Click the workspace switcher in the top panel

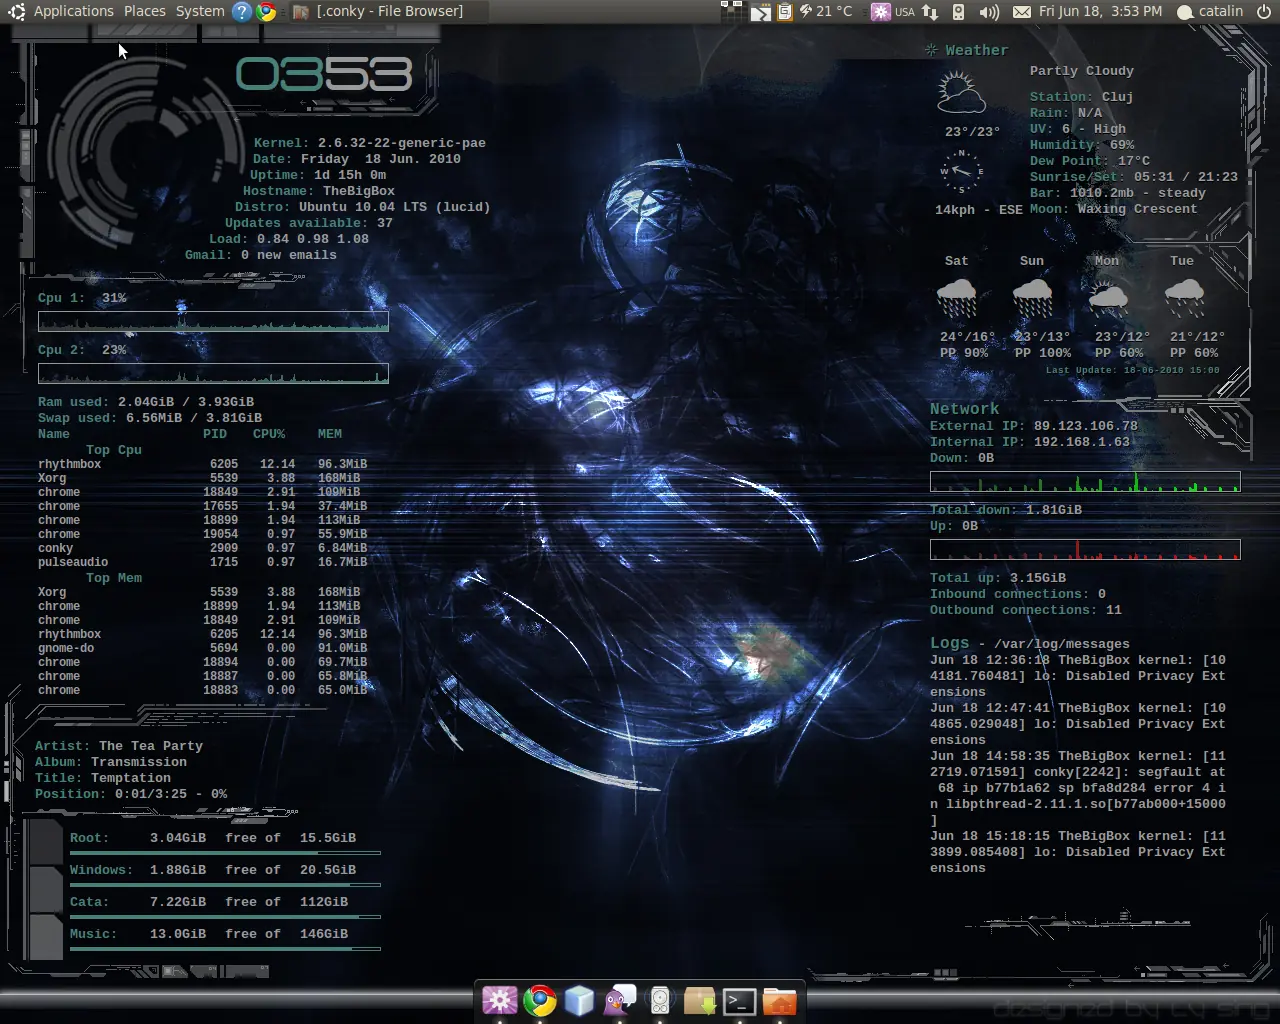733,12
